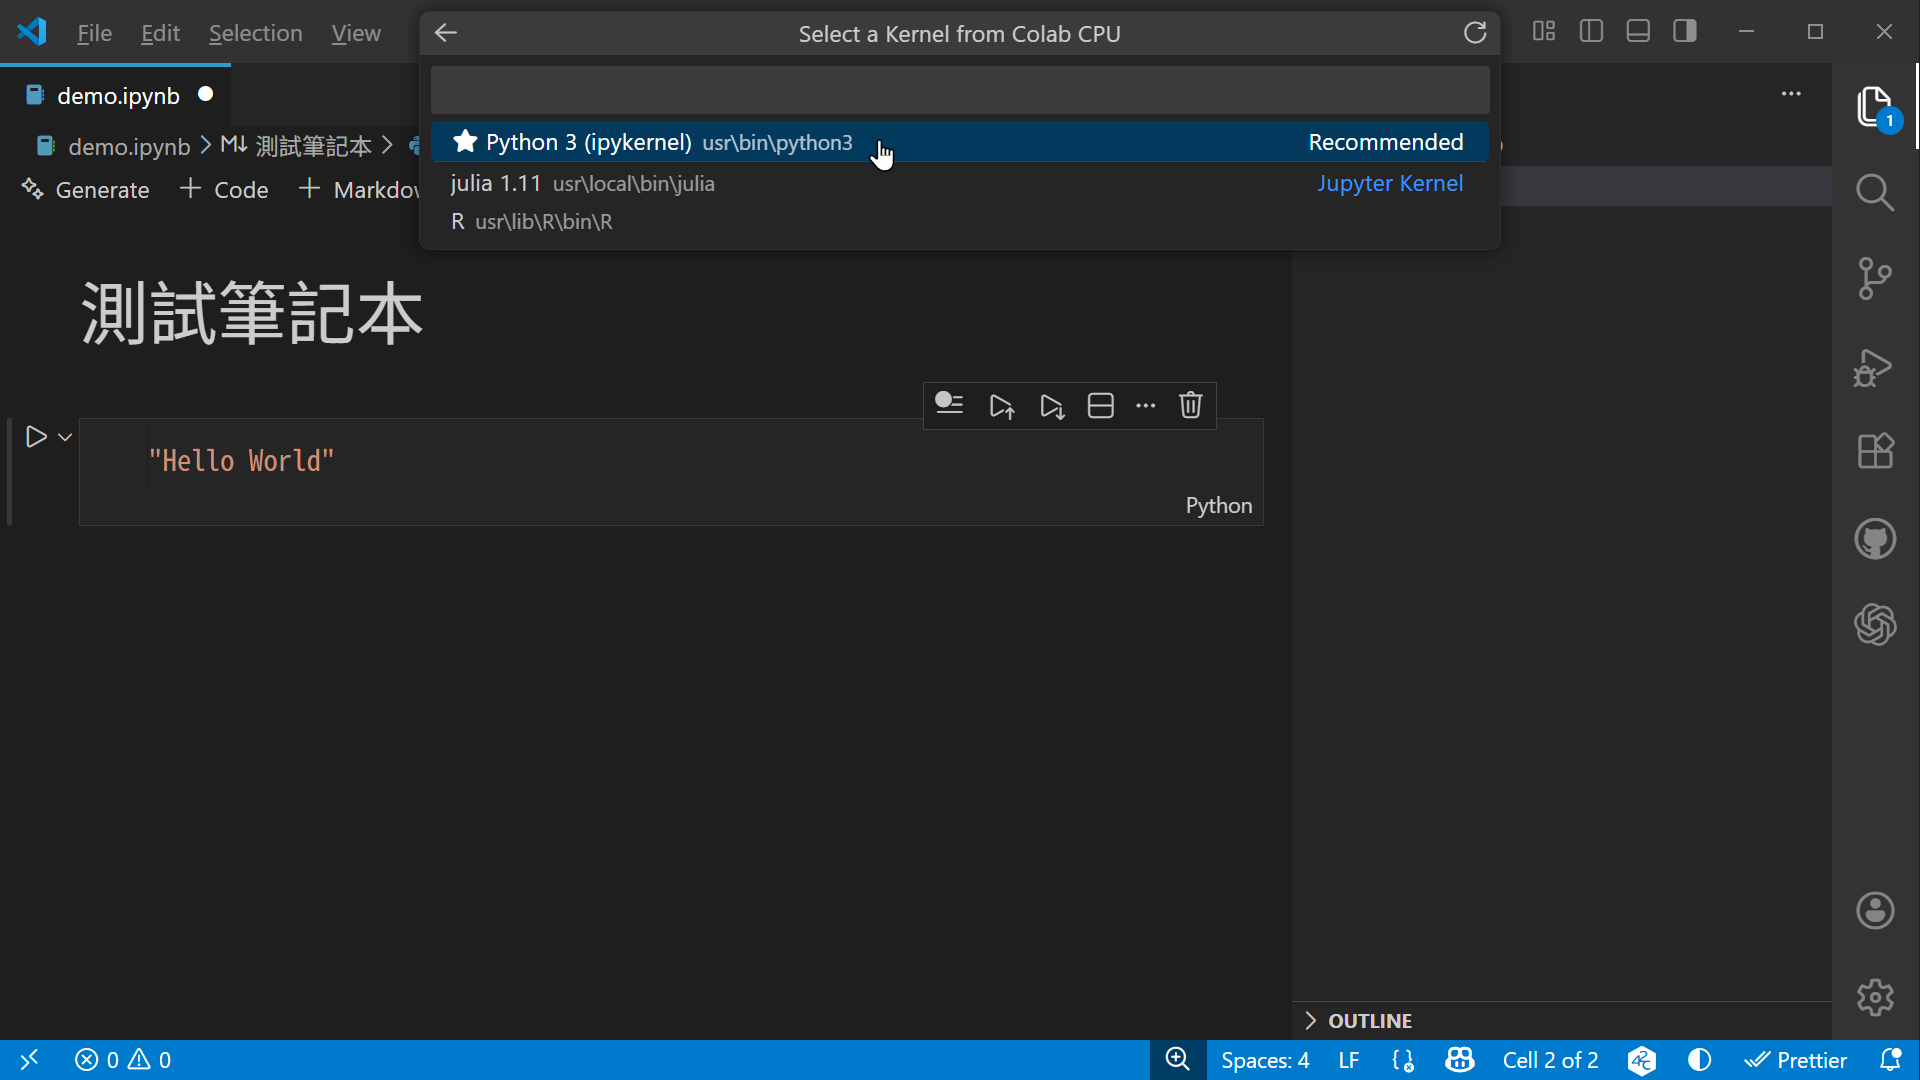Click the run-by-line cell toolbar icon

pos(949,404)
